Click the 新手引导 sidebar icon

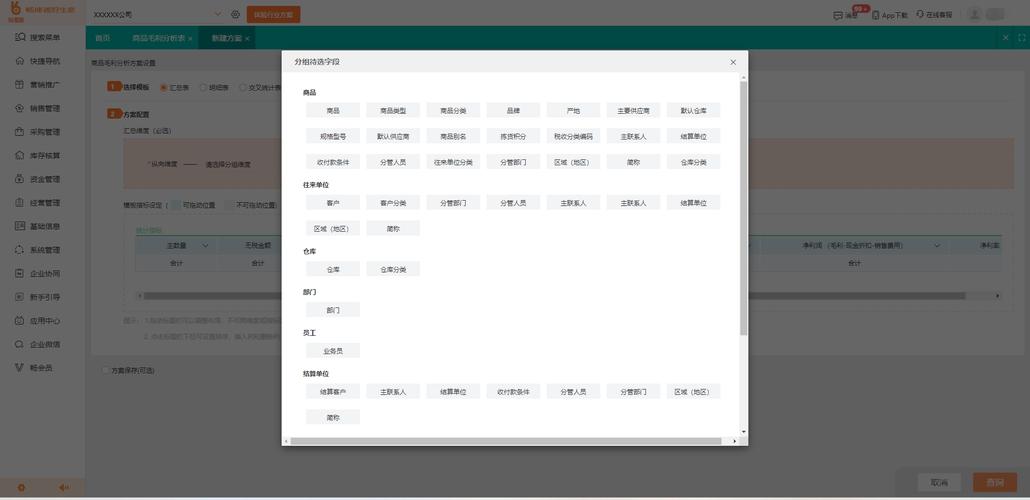(20, 298)
